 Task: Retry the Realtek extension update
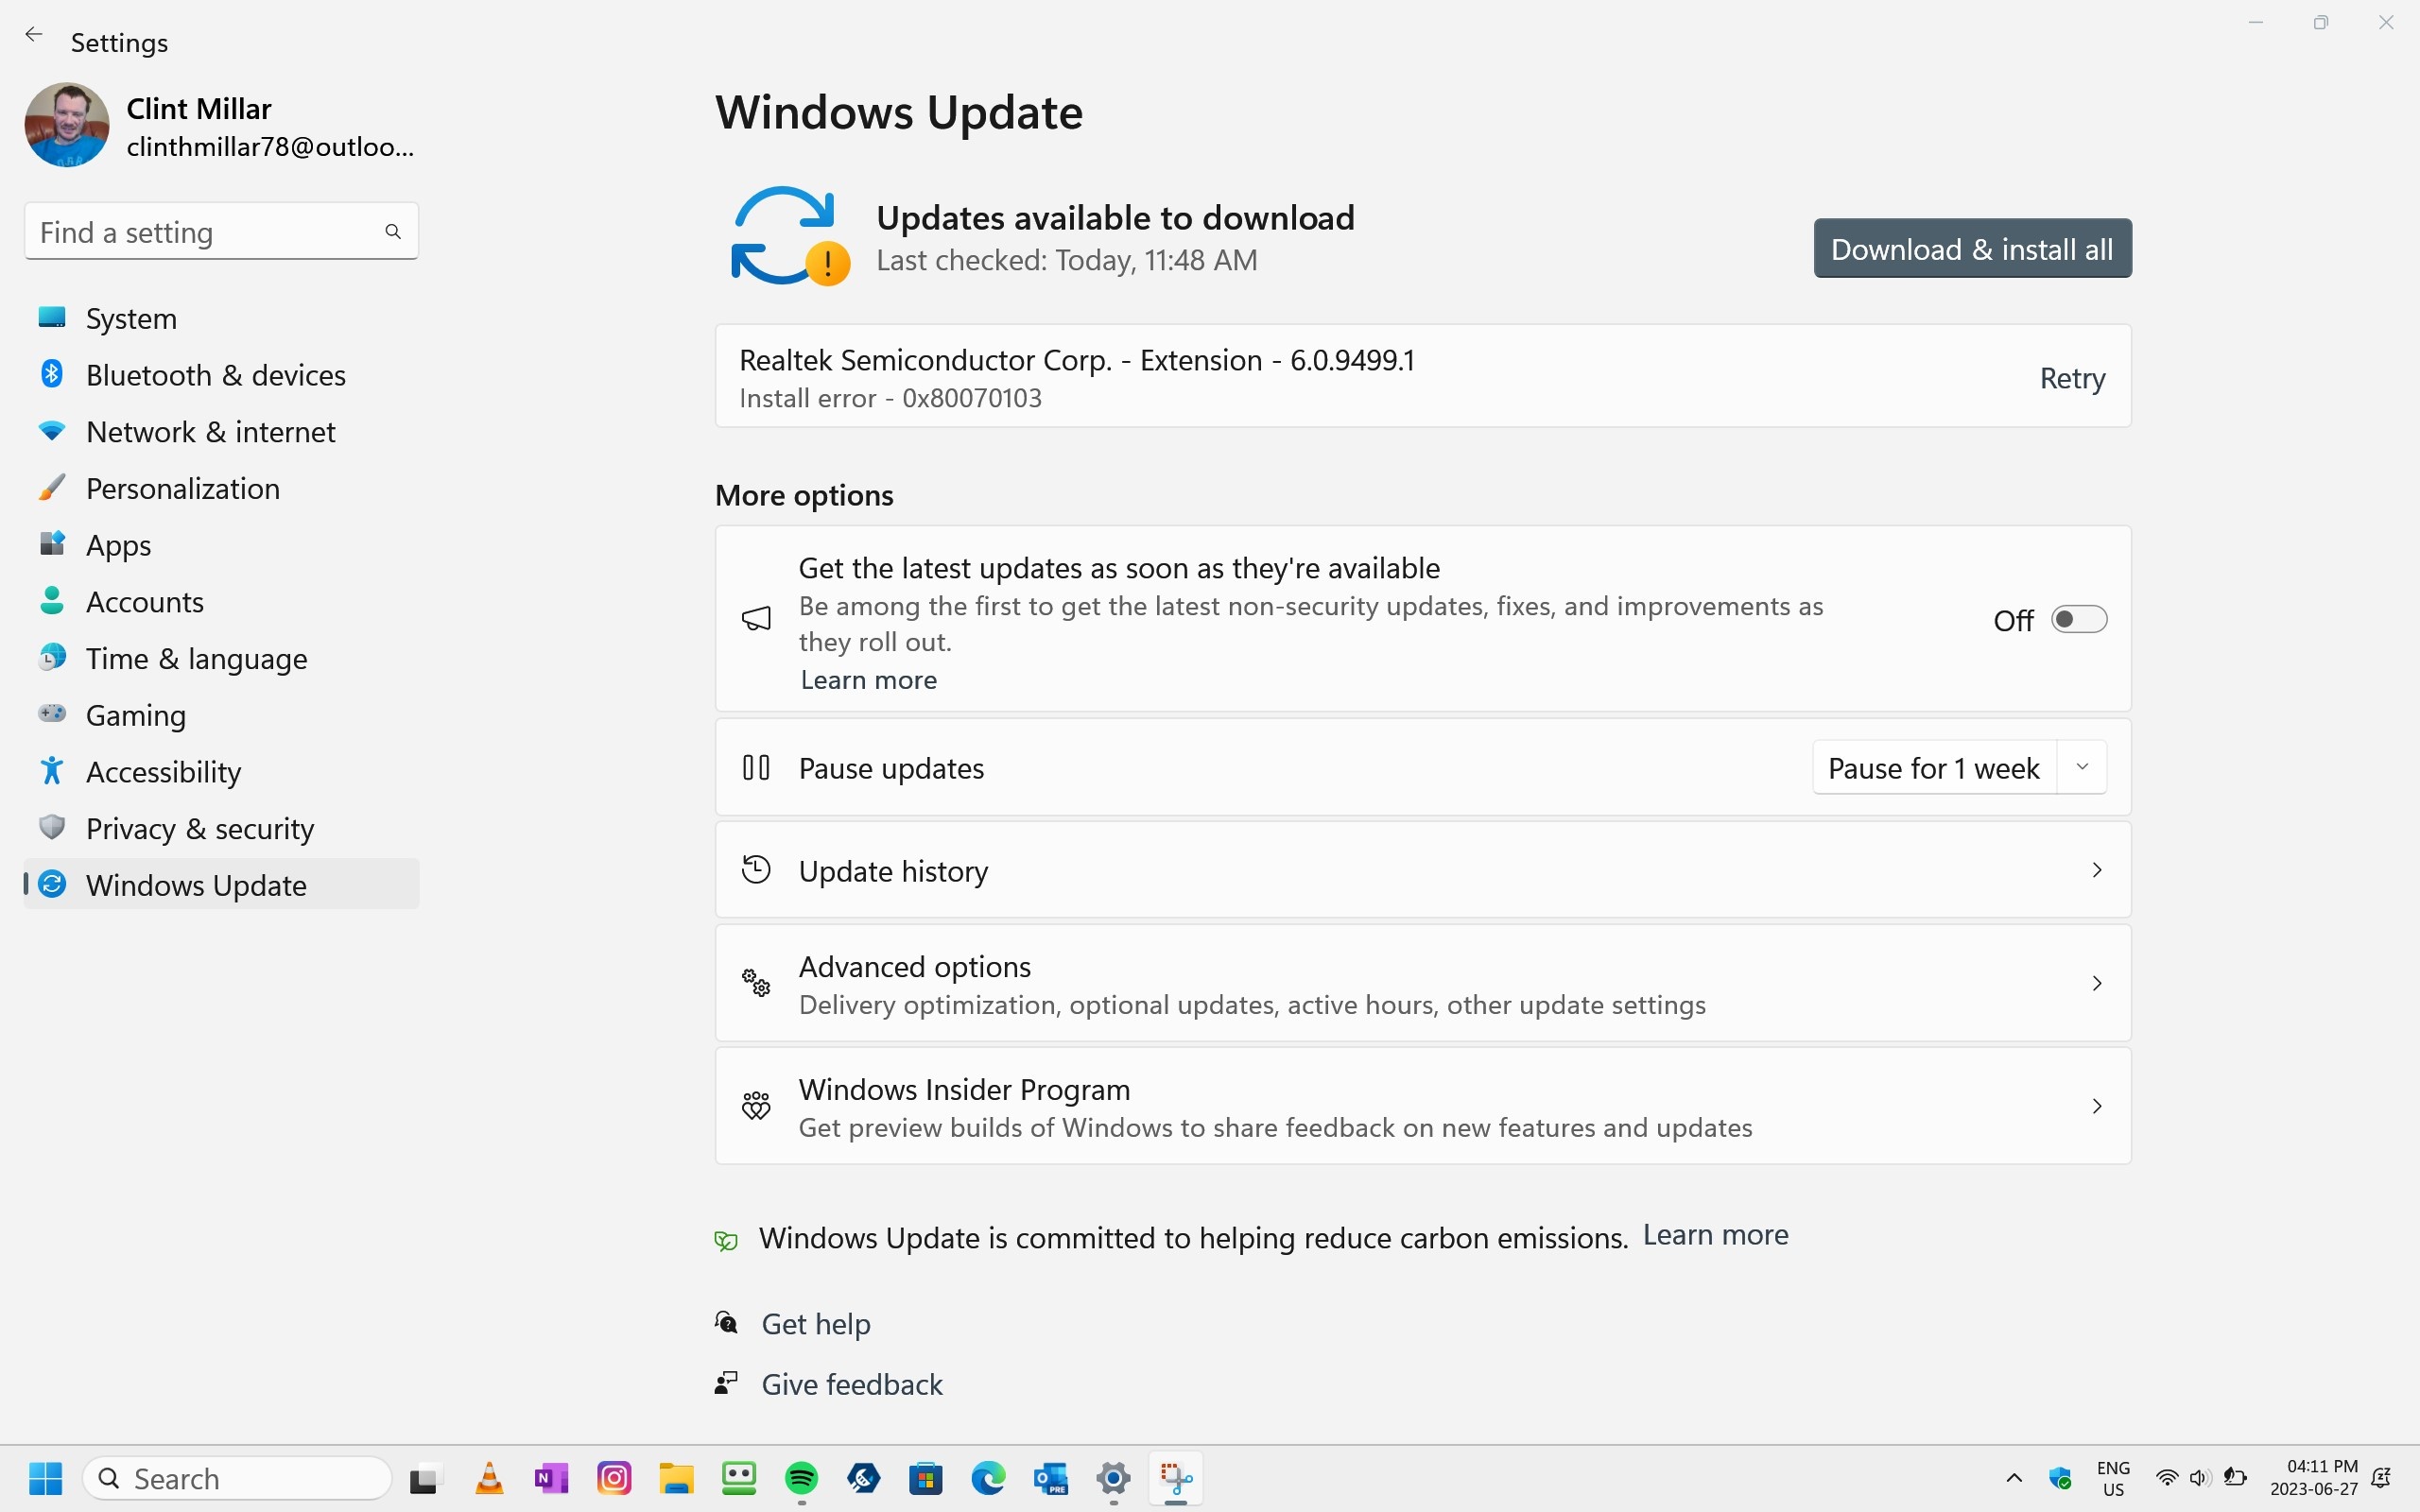point(2072,378)
